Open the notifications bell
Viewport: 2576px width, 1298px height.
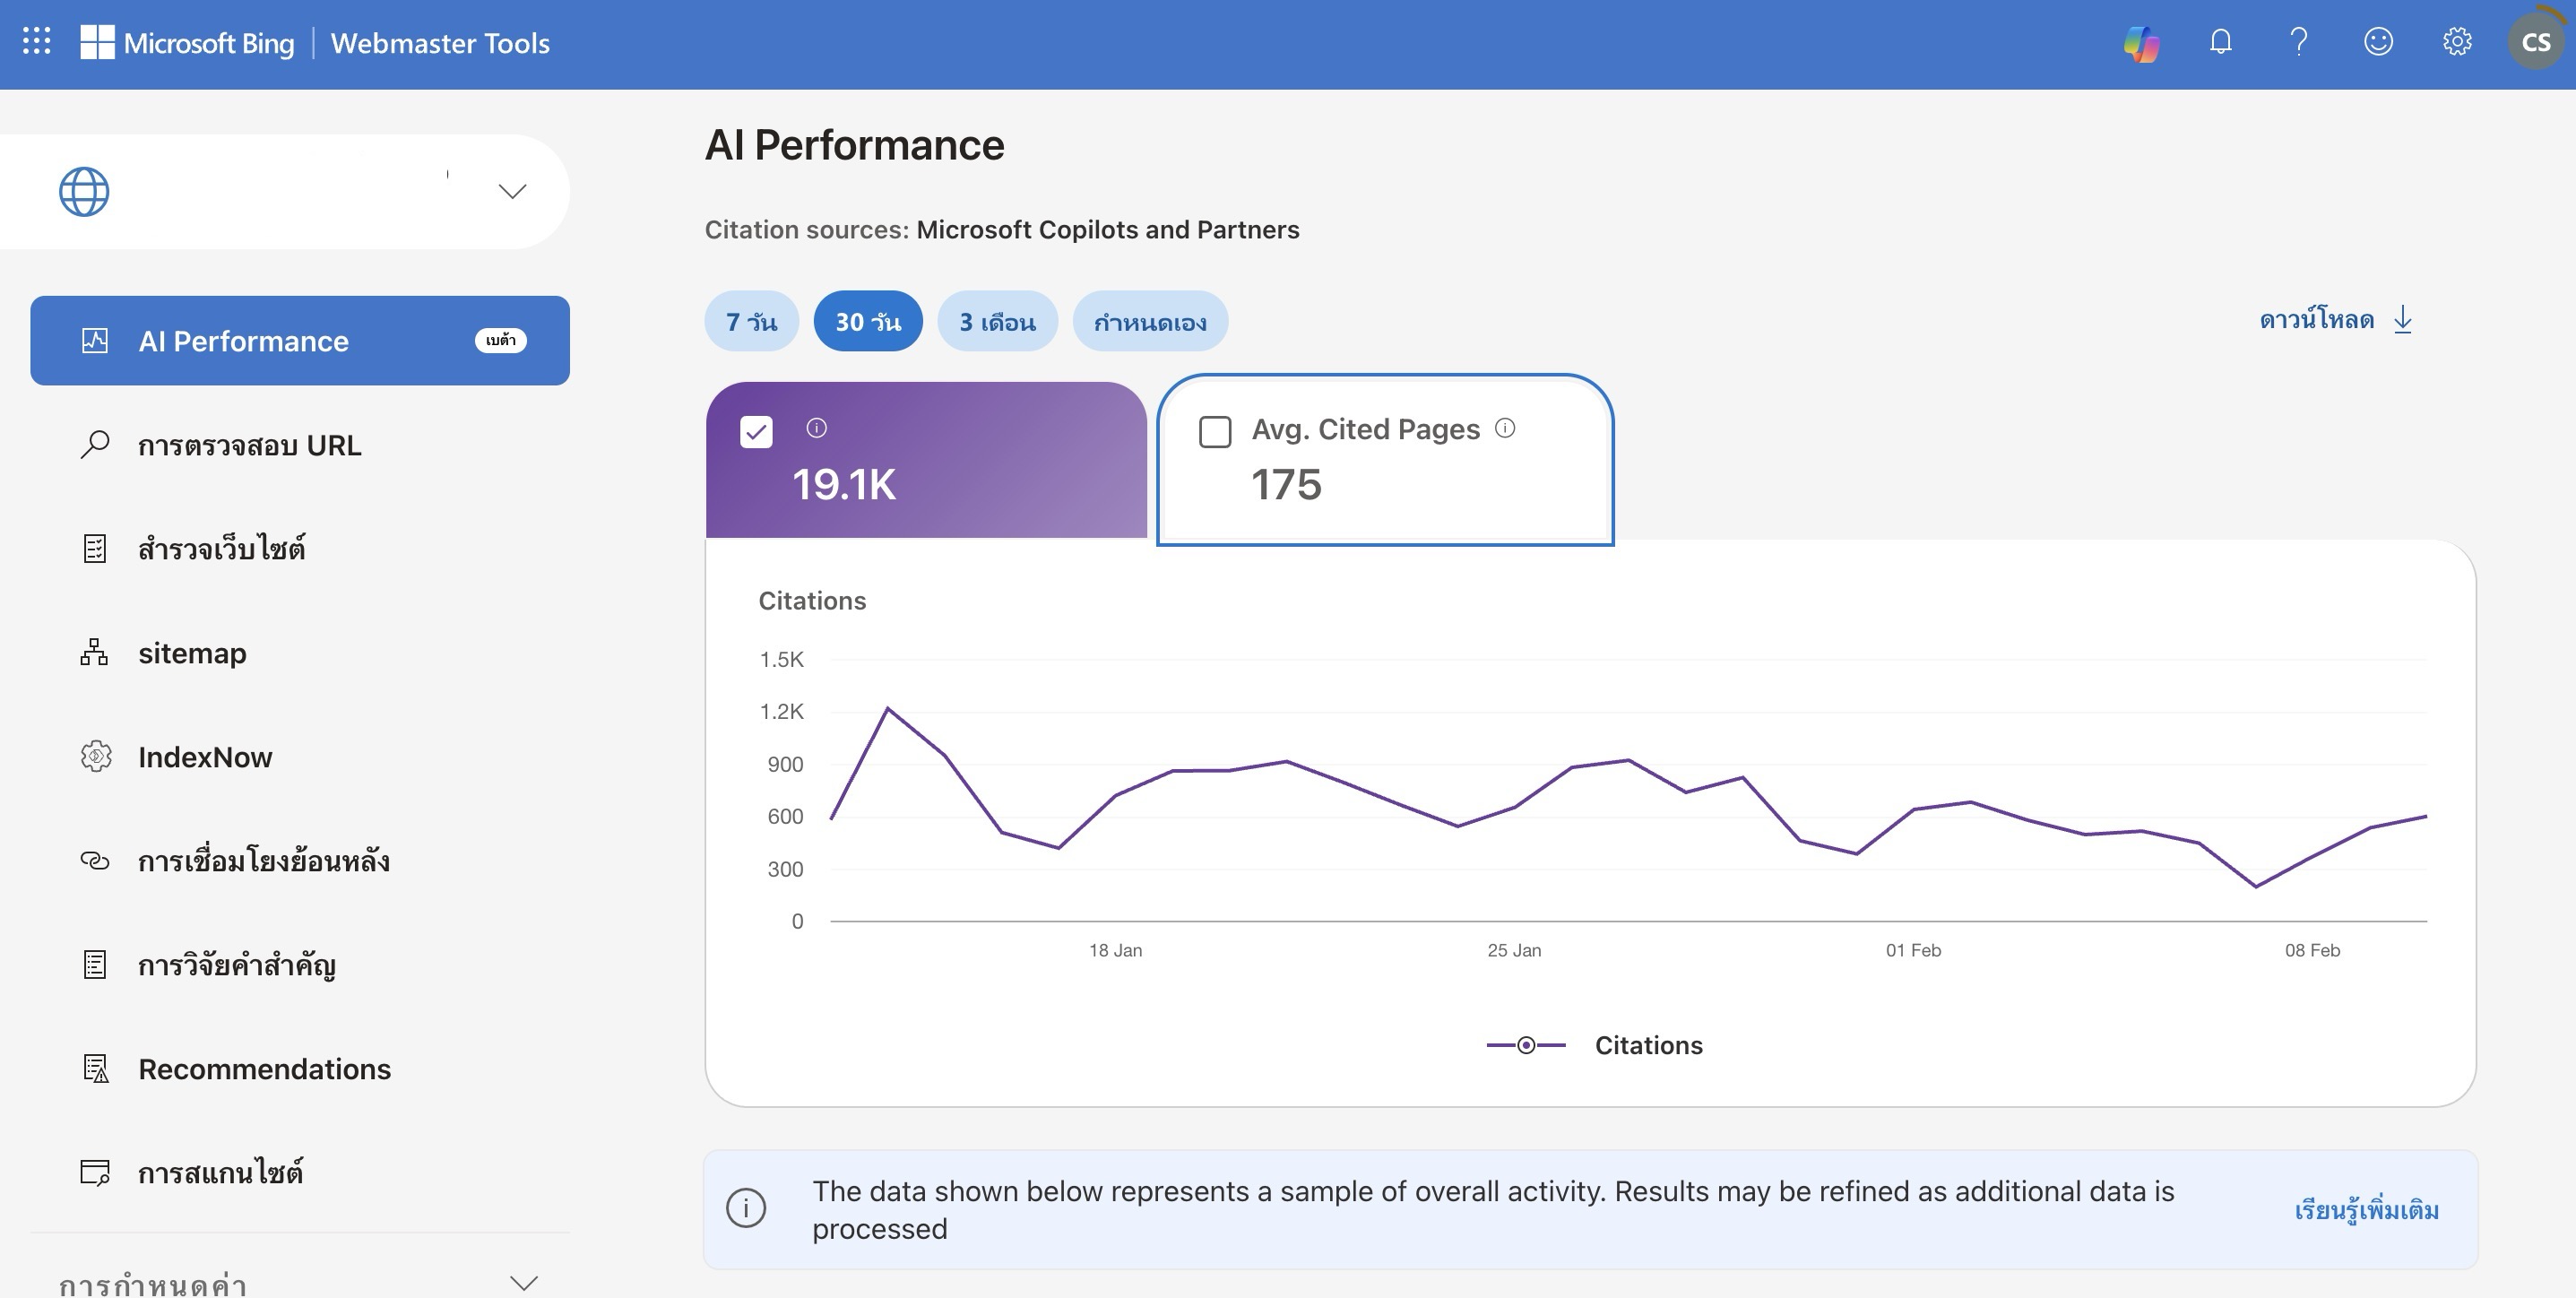pyautogui.click(x=2220, y=42)
